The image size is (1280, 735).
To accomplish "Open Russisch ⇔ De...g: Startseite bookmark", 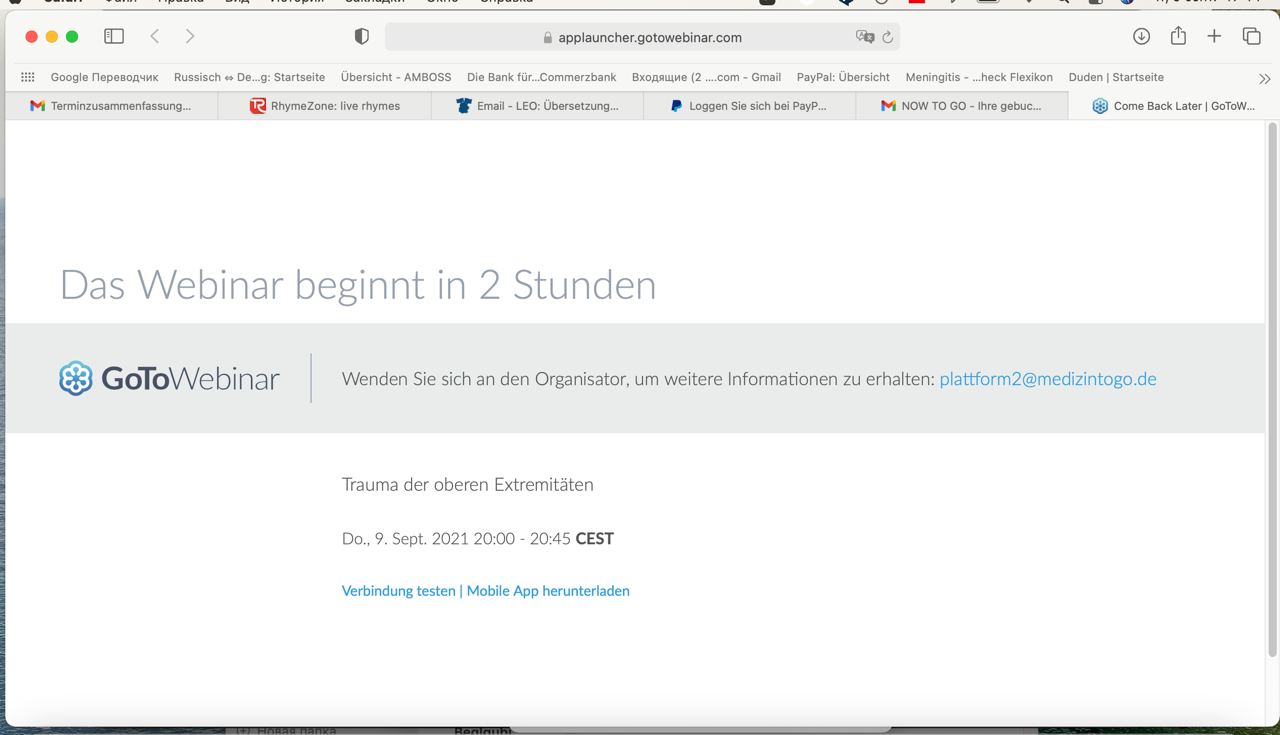I will click(249, 77).
